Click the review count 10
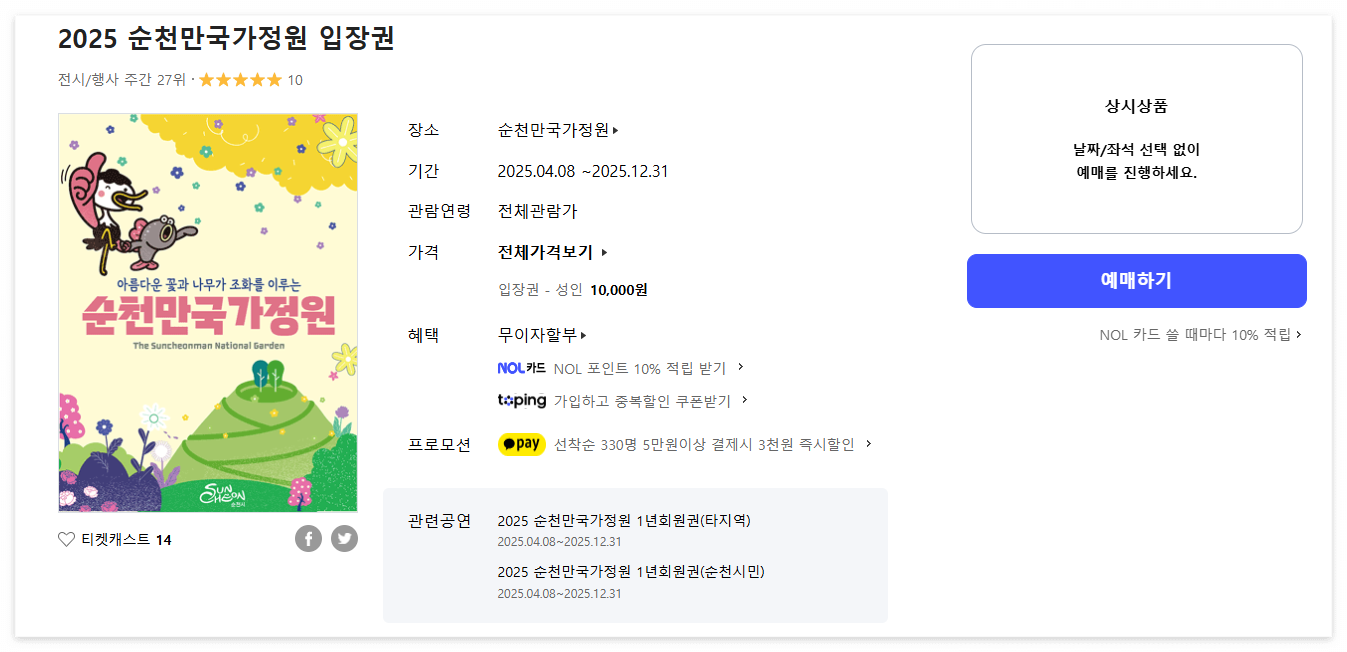 coord(295,80)
